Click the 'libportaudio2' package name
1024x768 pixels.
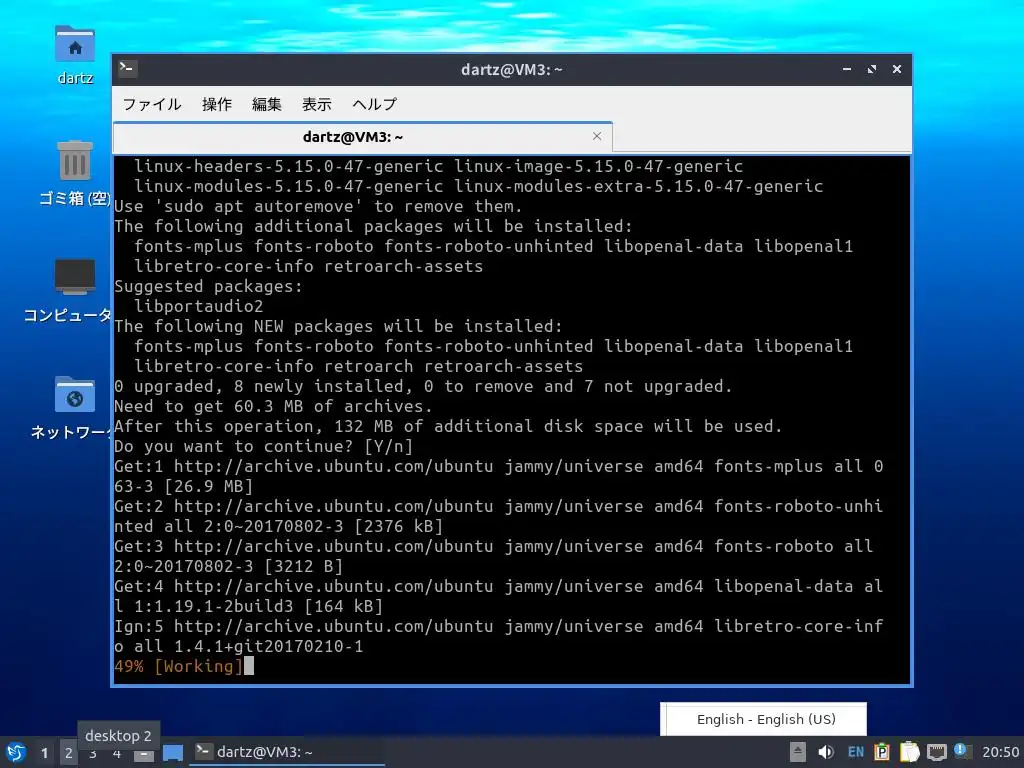(x=199, y=306)
